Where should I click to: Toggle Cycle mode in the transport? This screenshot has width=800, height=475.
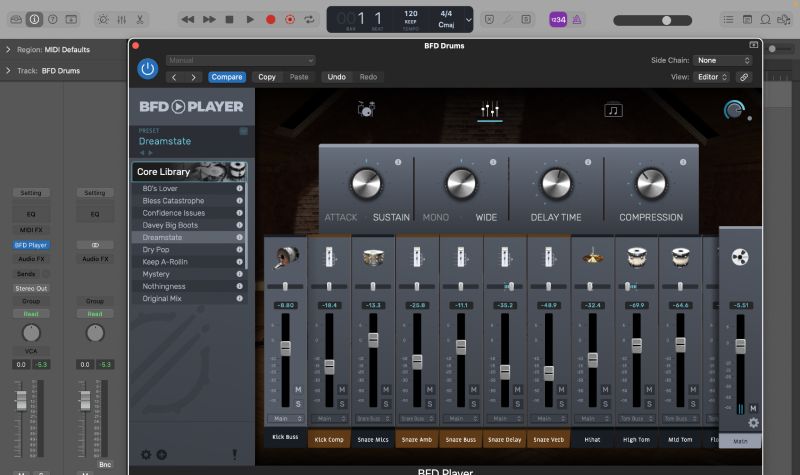309,19
